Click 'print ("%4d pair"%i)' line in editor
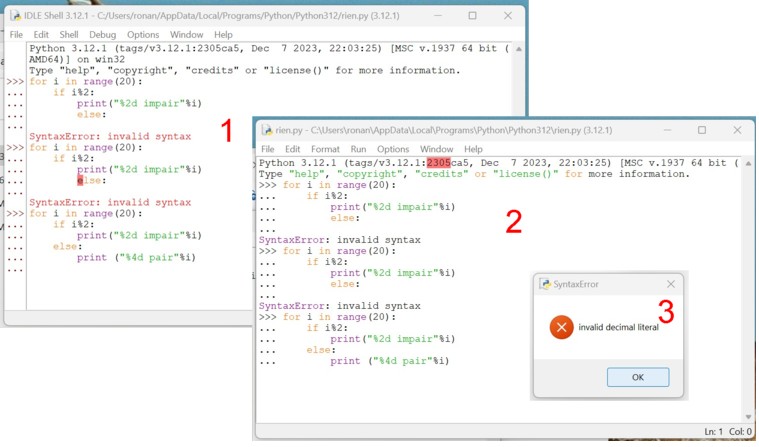 click(390, 361)
